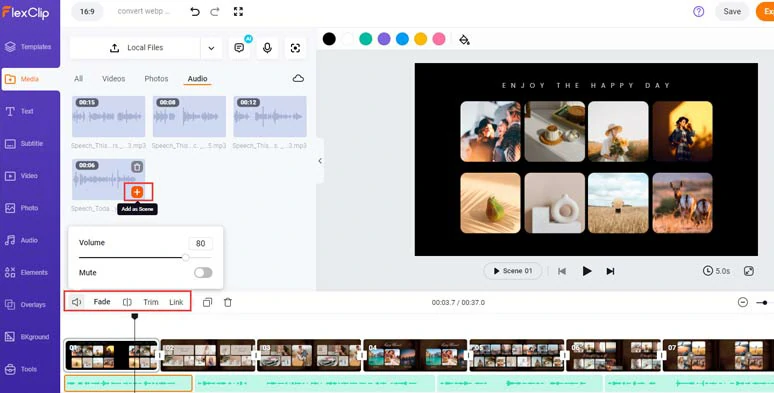Select the 00:12 audio clip

pos(270,117)
